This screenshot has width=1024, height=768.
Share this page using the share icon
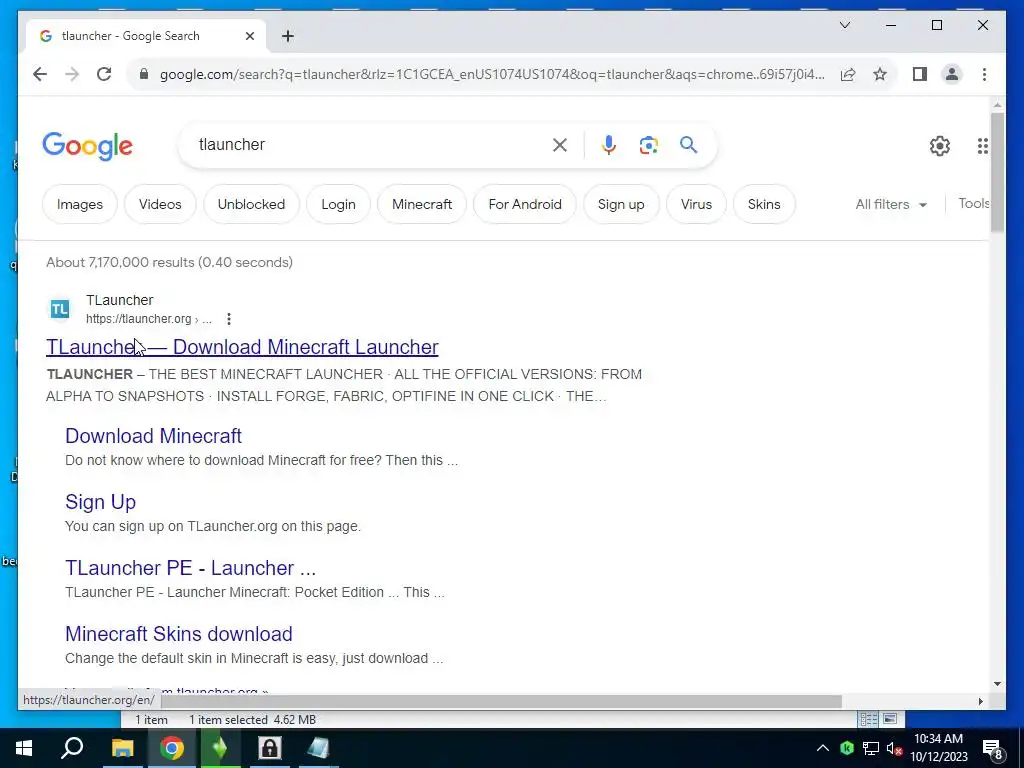pyautogui.click(x=848, y=74)
